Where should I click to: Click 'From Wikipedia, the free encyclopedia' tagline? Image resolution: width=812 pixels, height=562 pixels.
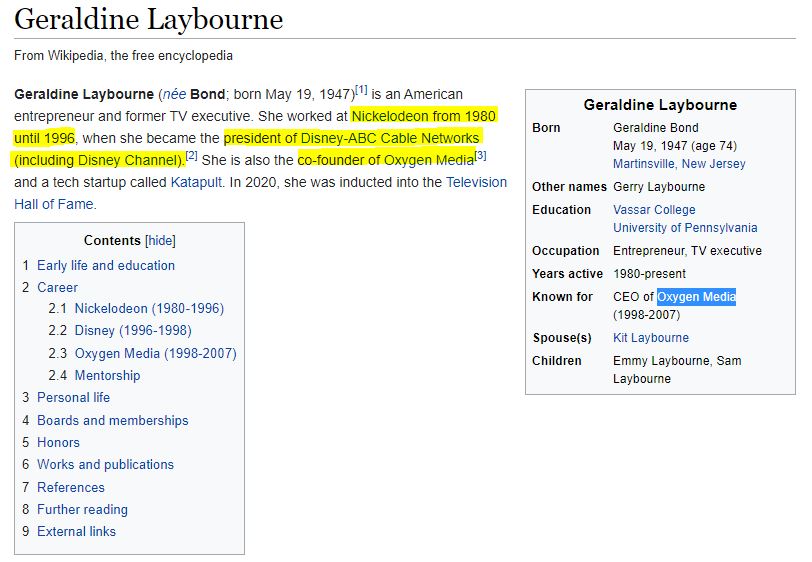[x=123, y=55]
